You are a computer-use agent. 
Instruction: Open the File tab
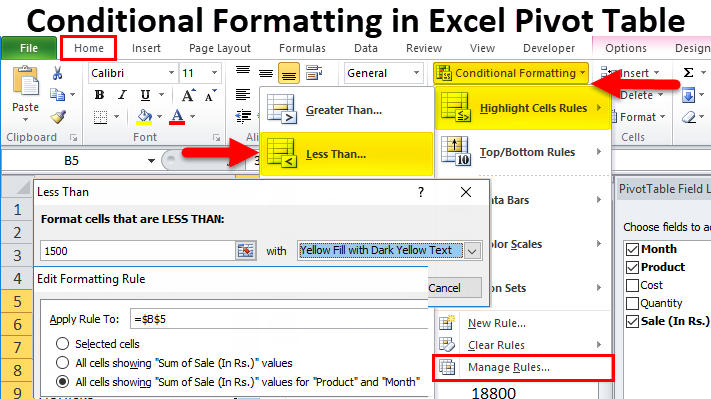pos(29,48)
